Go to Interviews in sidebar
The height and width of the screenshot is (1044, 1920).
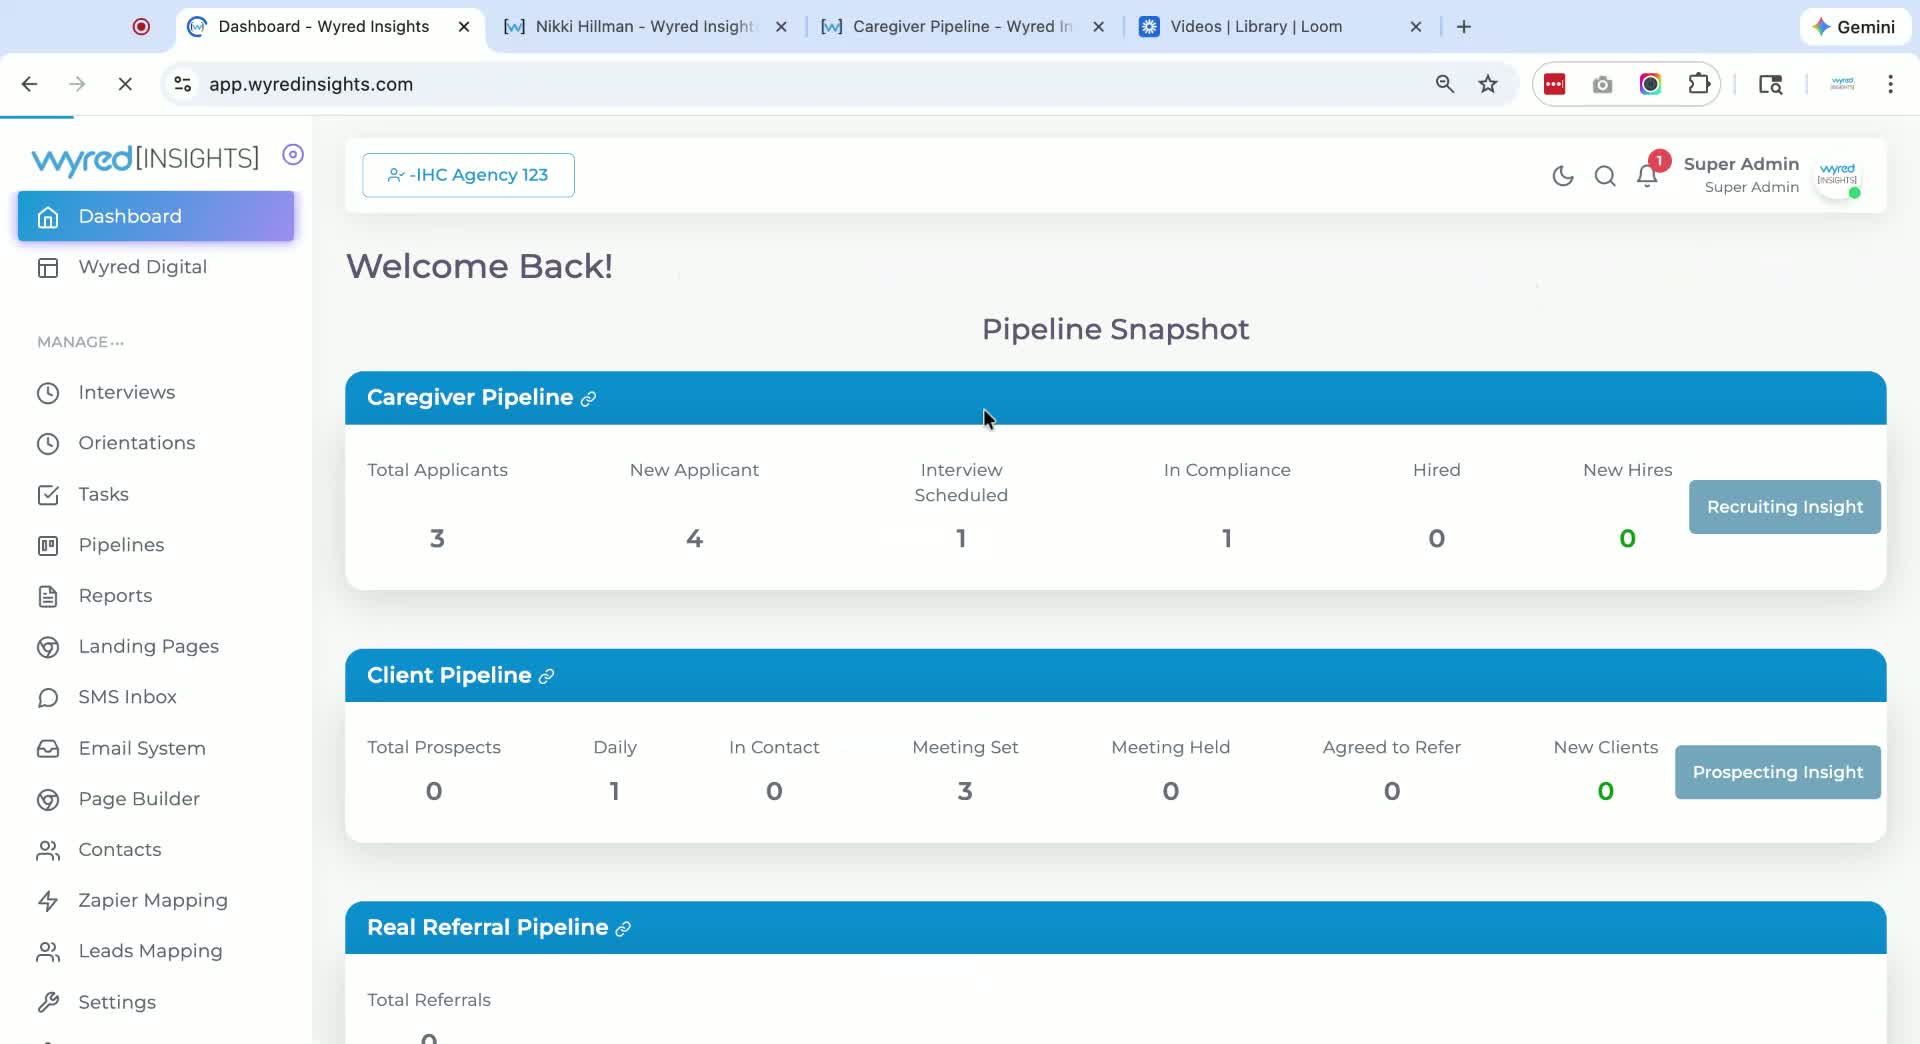coord(126,392)
